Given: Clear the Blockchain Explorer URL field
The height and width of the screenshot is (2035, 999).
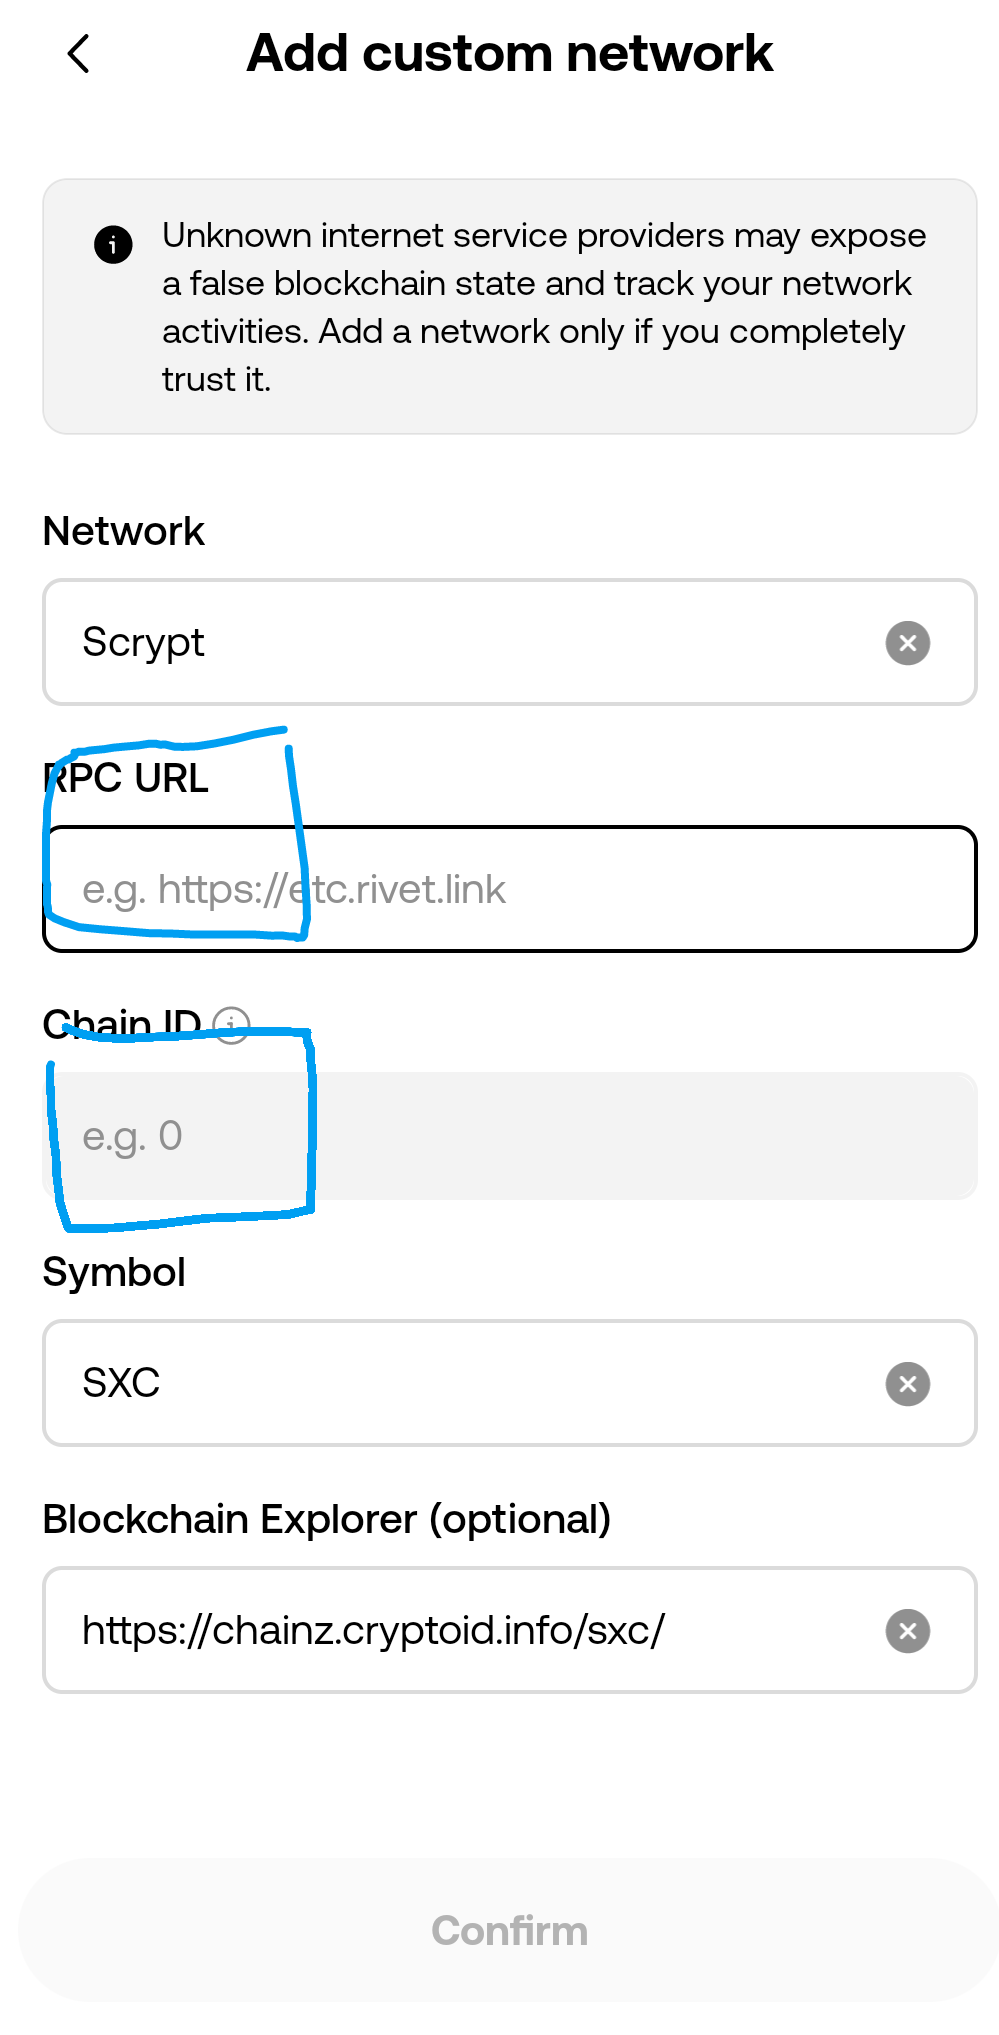Looking at the screenshot, I should pyautogui.click(x=908, y=1631).
